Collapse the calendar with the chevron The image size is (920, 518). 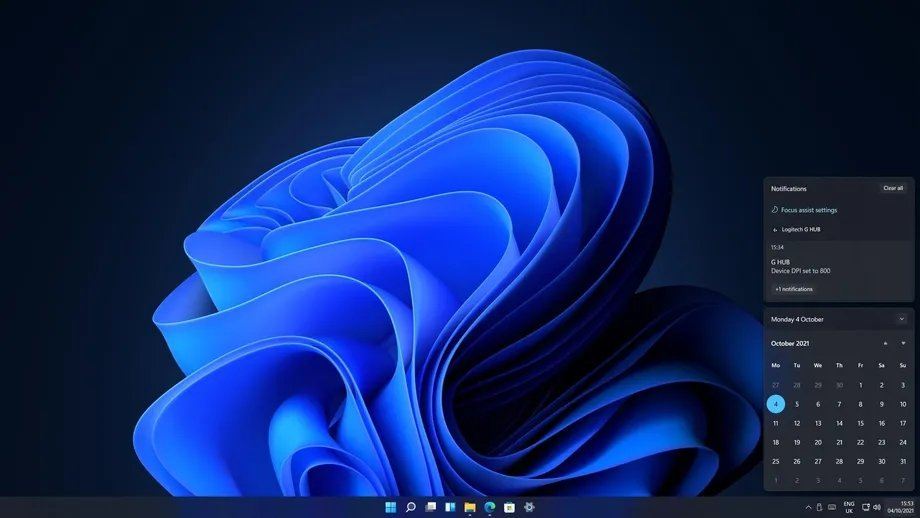(901, 319)
